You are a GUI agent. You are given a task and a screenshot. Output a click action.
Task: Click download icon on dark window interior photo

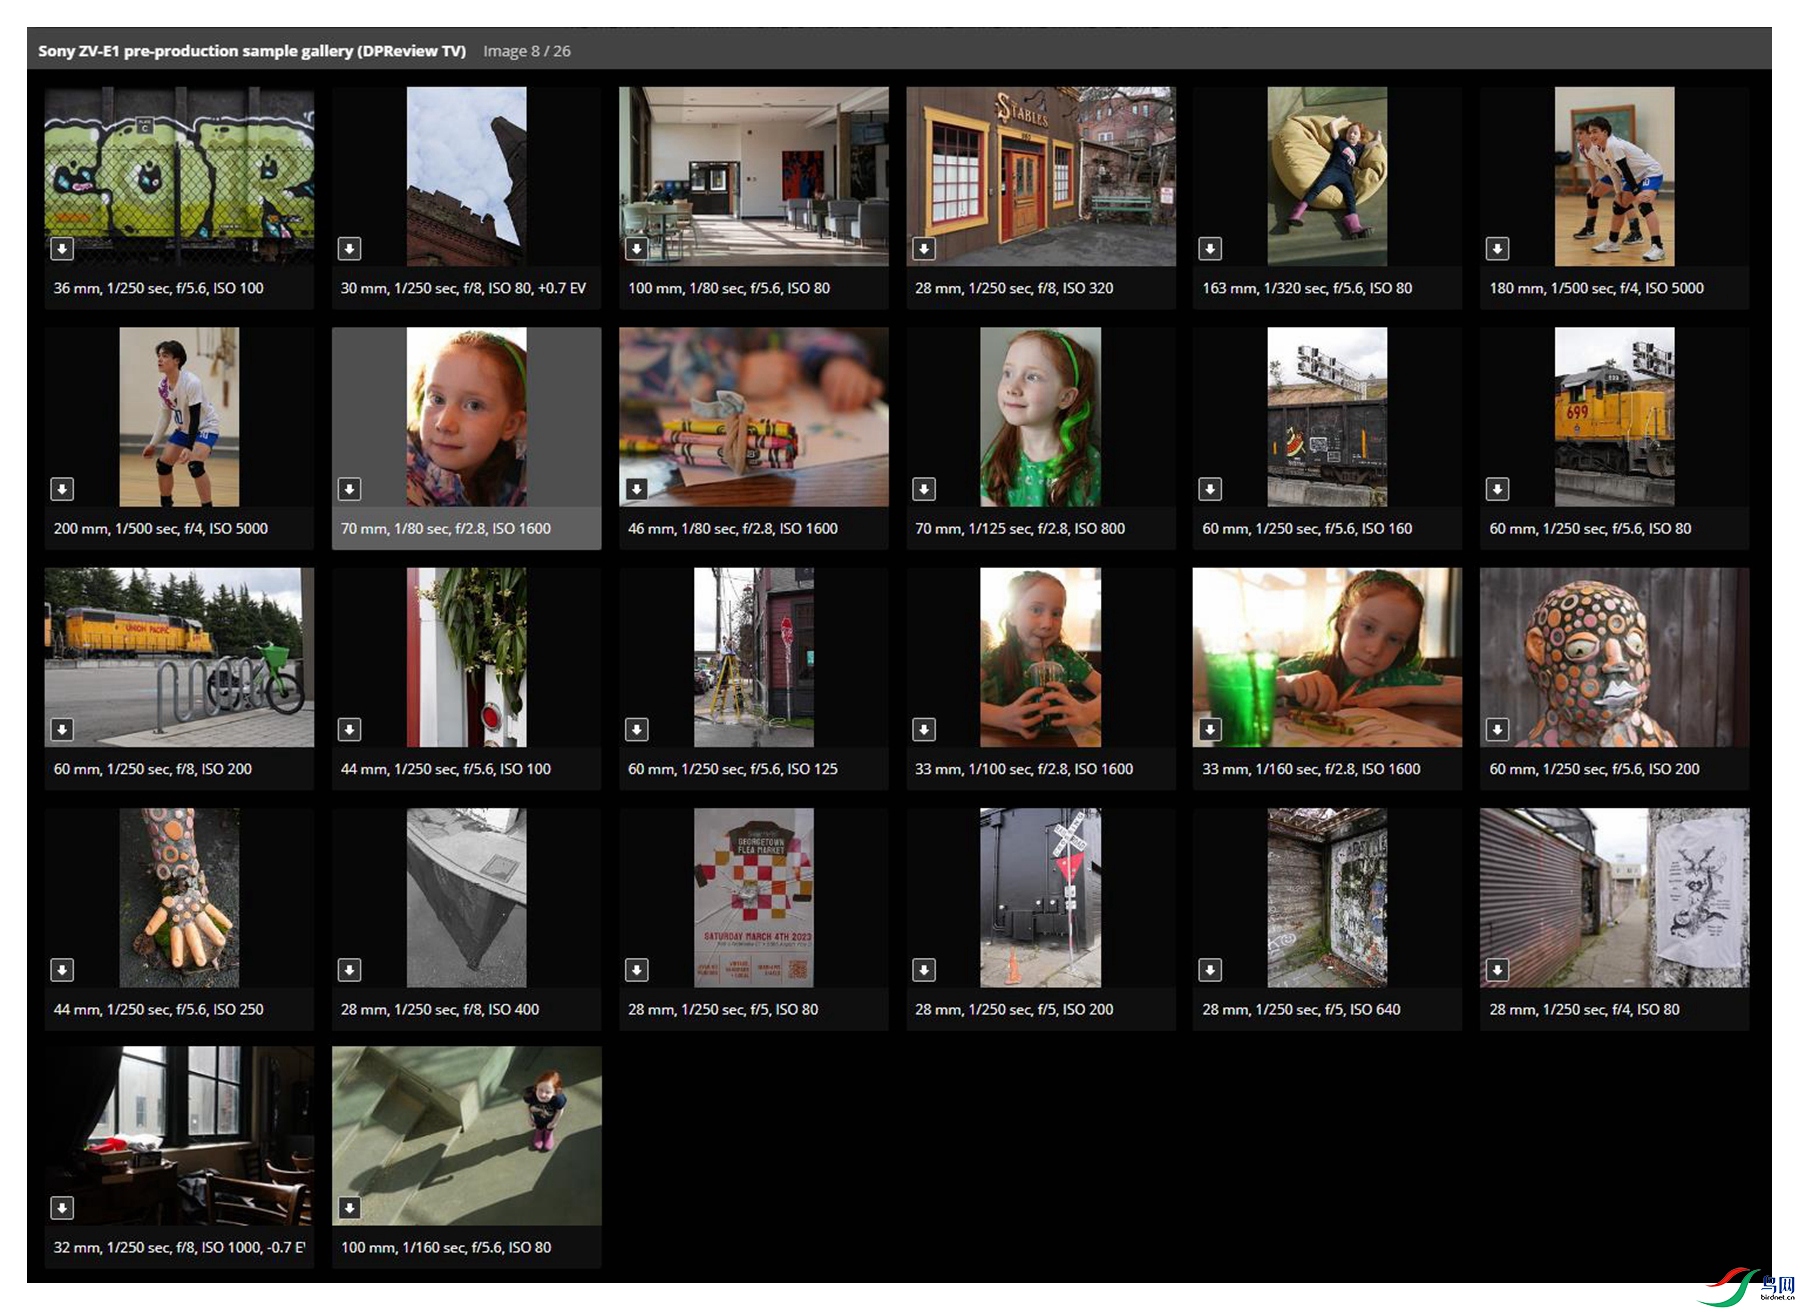point(62,1208)
